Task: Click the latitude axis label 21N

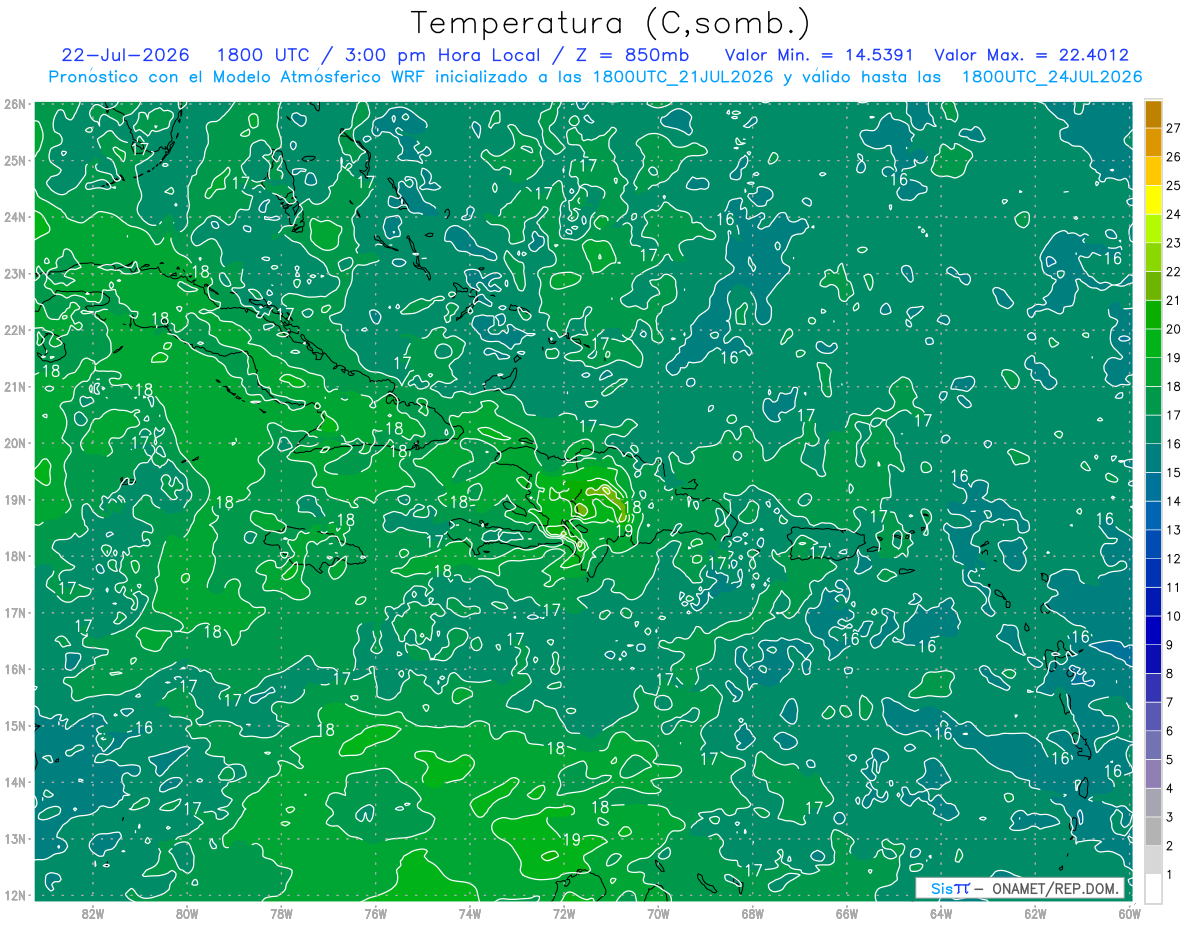Action: [x=14, y=386]
